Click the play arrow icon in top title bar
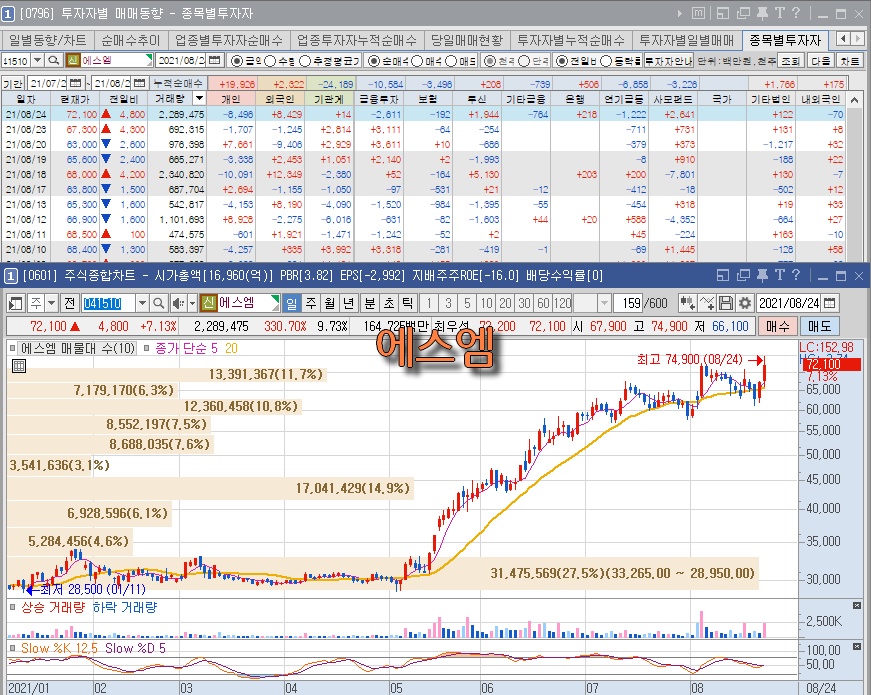871x695 pixels. click(x=680, y=13)
